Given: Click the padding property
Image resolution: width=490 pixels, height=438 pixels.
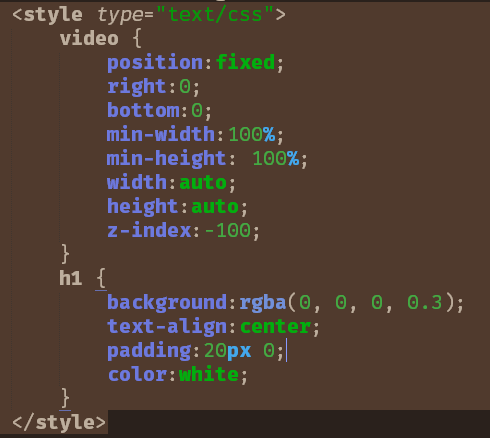Looking at the screenshot, I should (149, 351).
